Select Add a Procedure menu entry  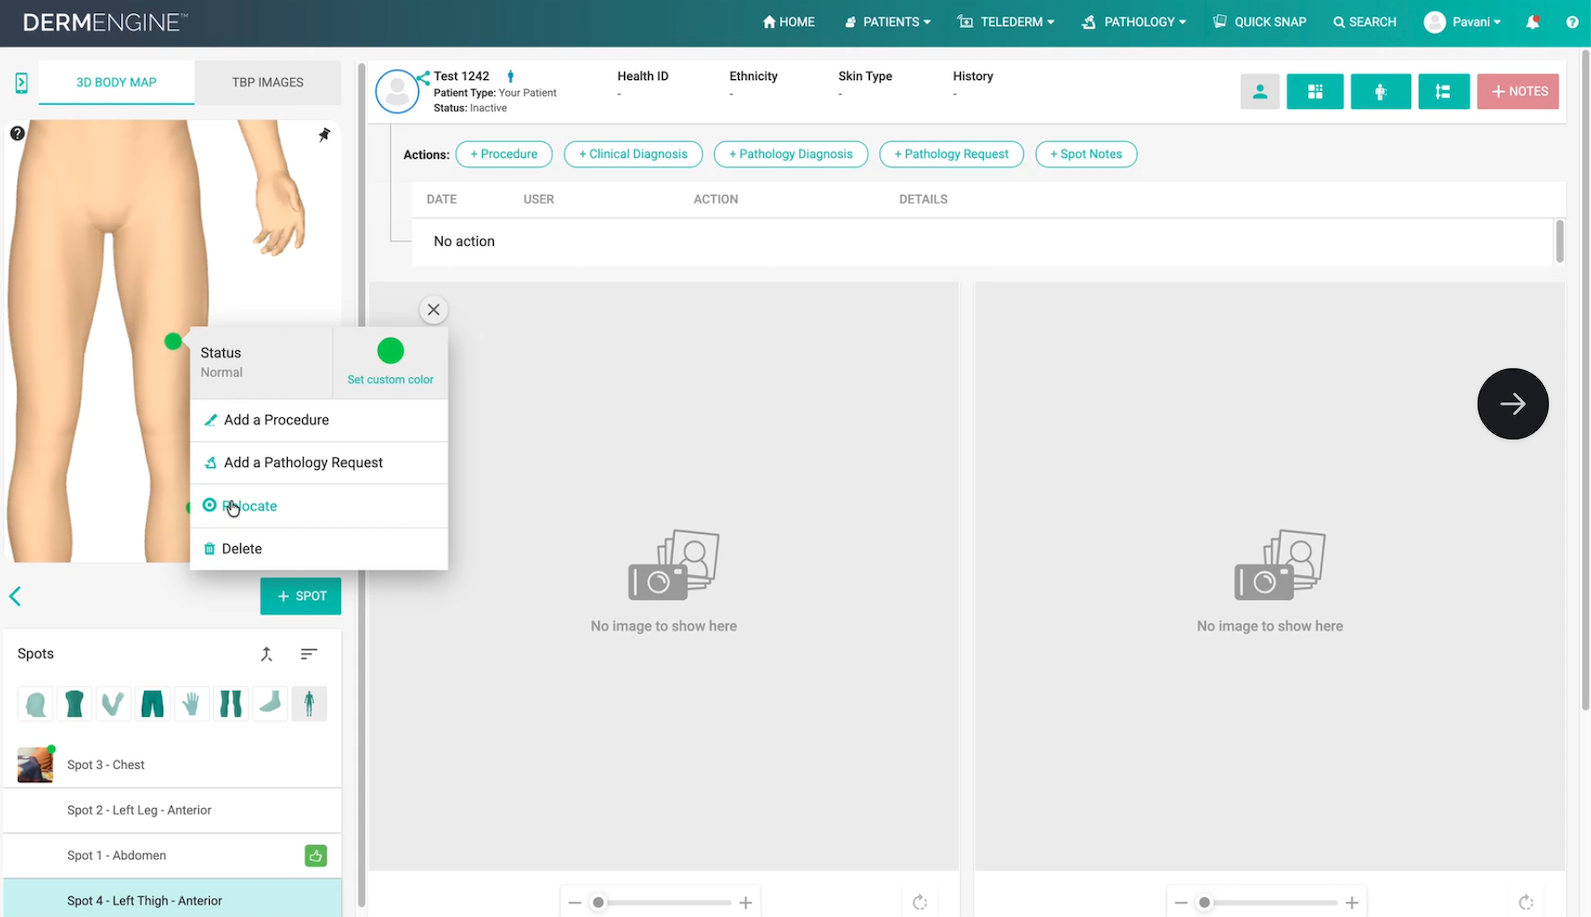click(319, 420)
